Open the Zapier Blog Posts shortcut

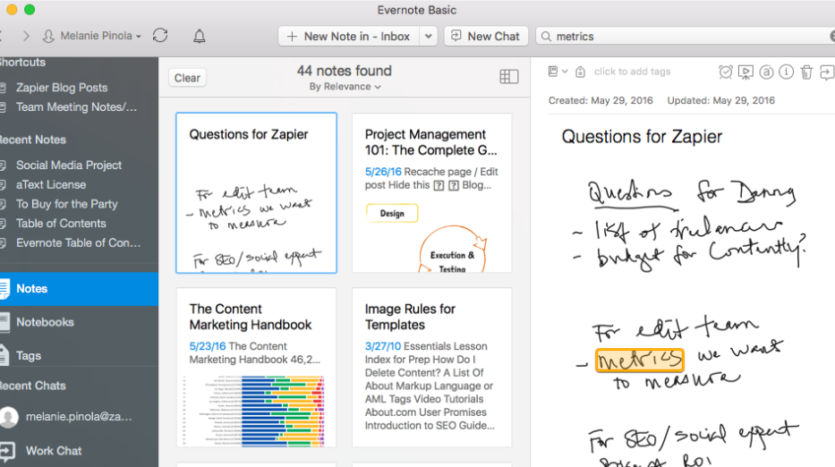(62, 87)
